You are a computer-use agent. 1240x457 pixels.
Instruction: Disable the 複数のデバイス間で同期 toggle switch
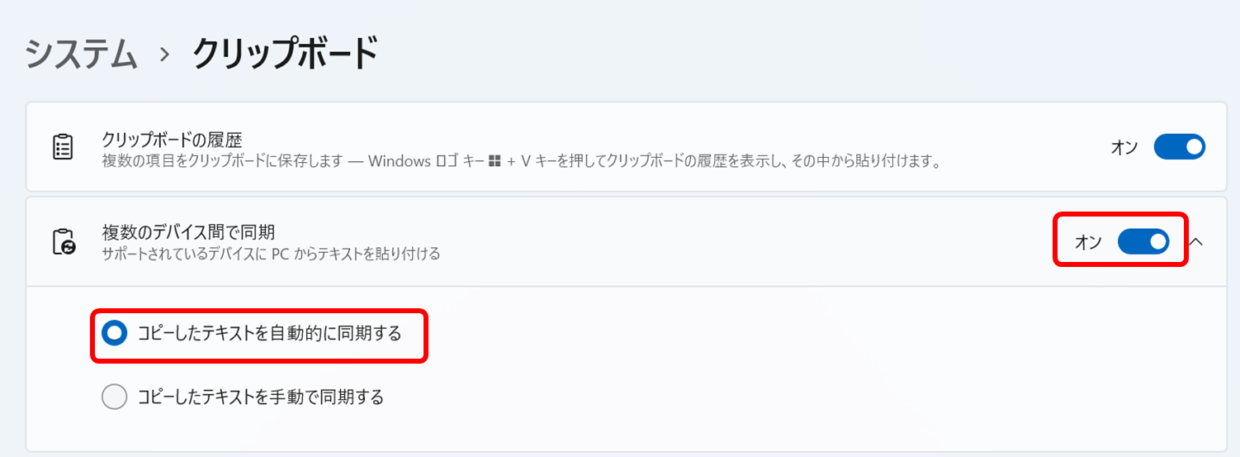(x=1143, y=242)
